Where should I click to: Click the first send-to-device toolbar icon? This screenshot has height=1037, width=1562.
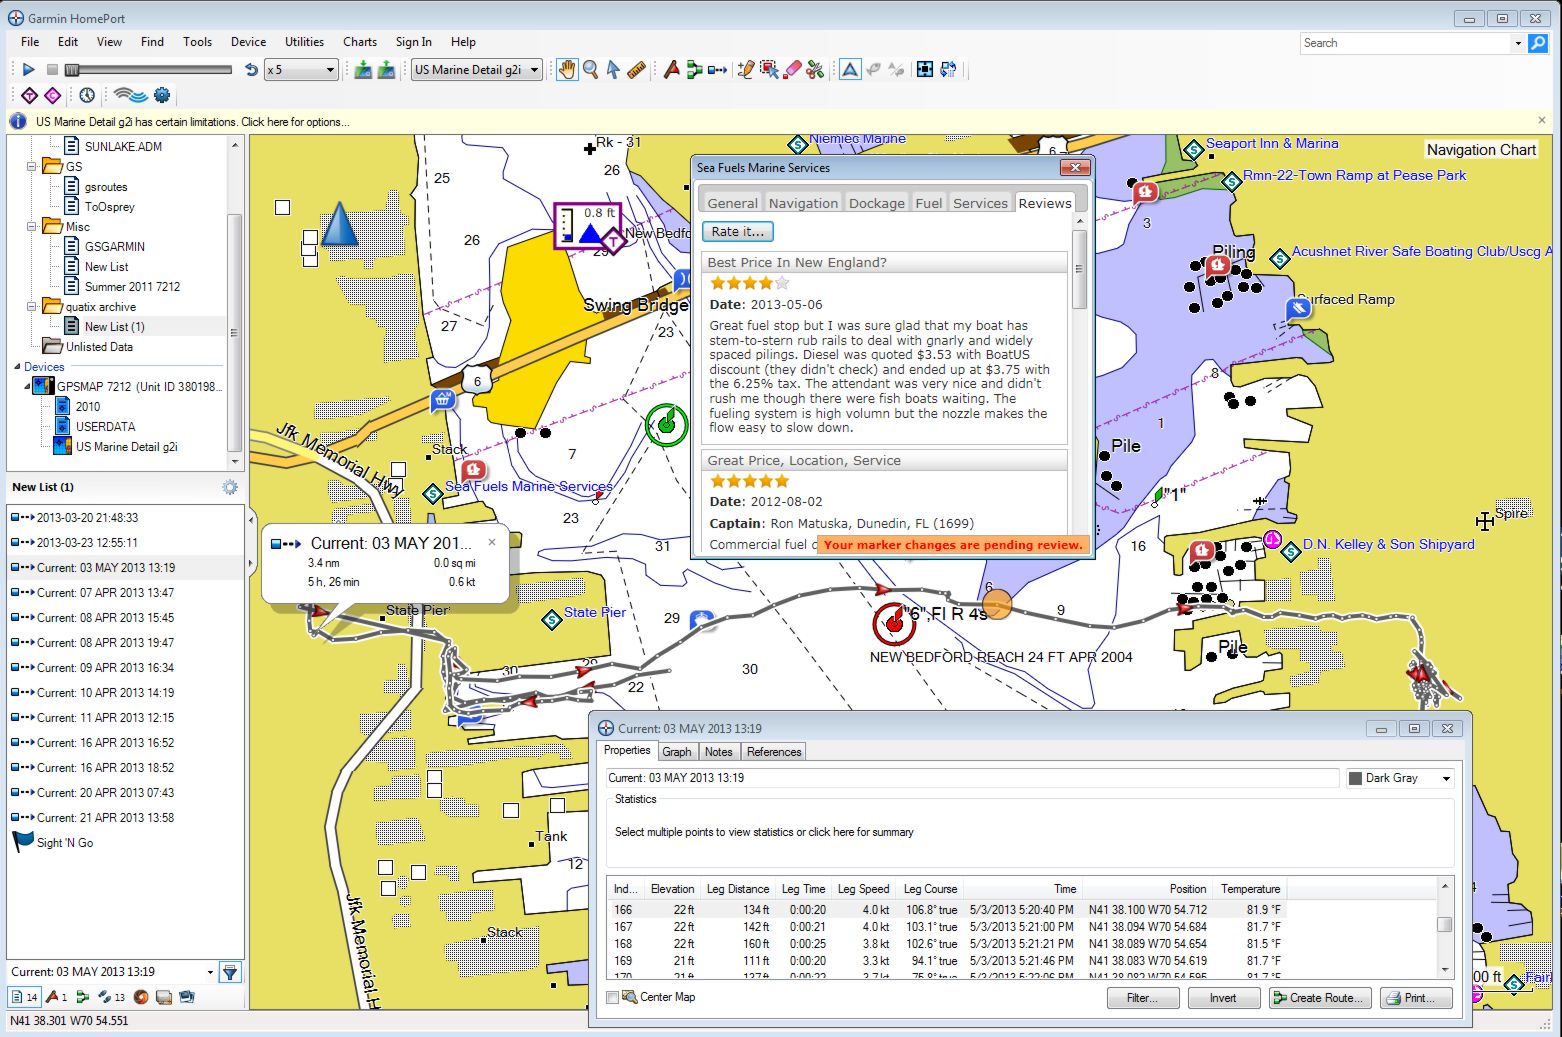[363, 69]
